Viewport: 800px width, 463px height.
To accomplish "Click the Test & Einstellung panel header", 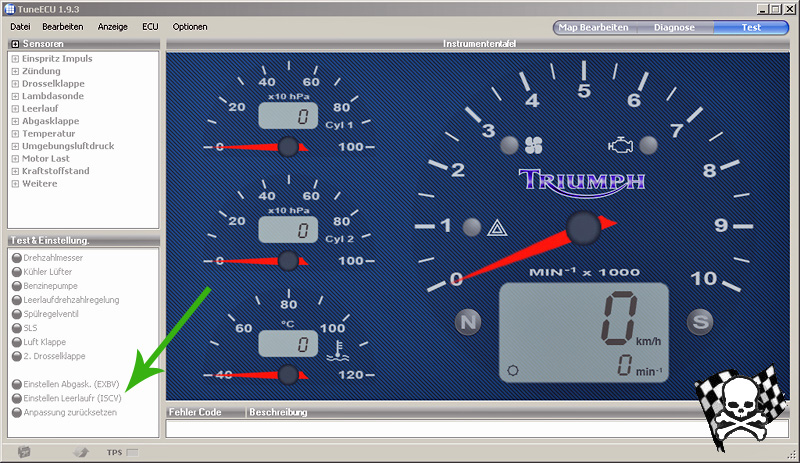I will coord(83,240).
